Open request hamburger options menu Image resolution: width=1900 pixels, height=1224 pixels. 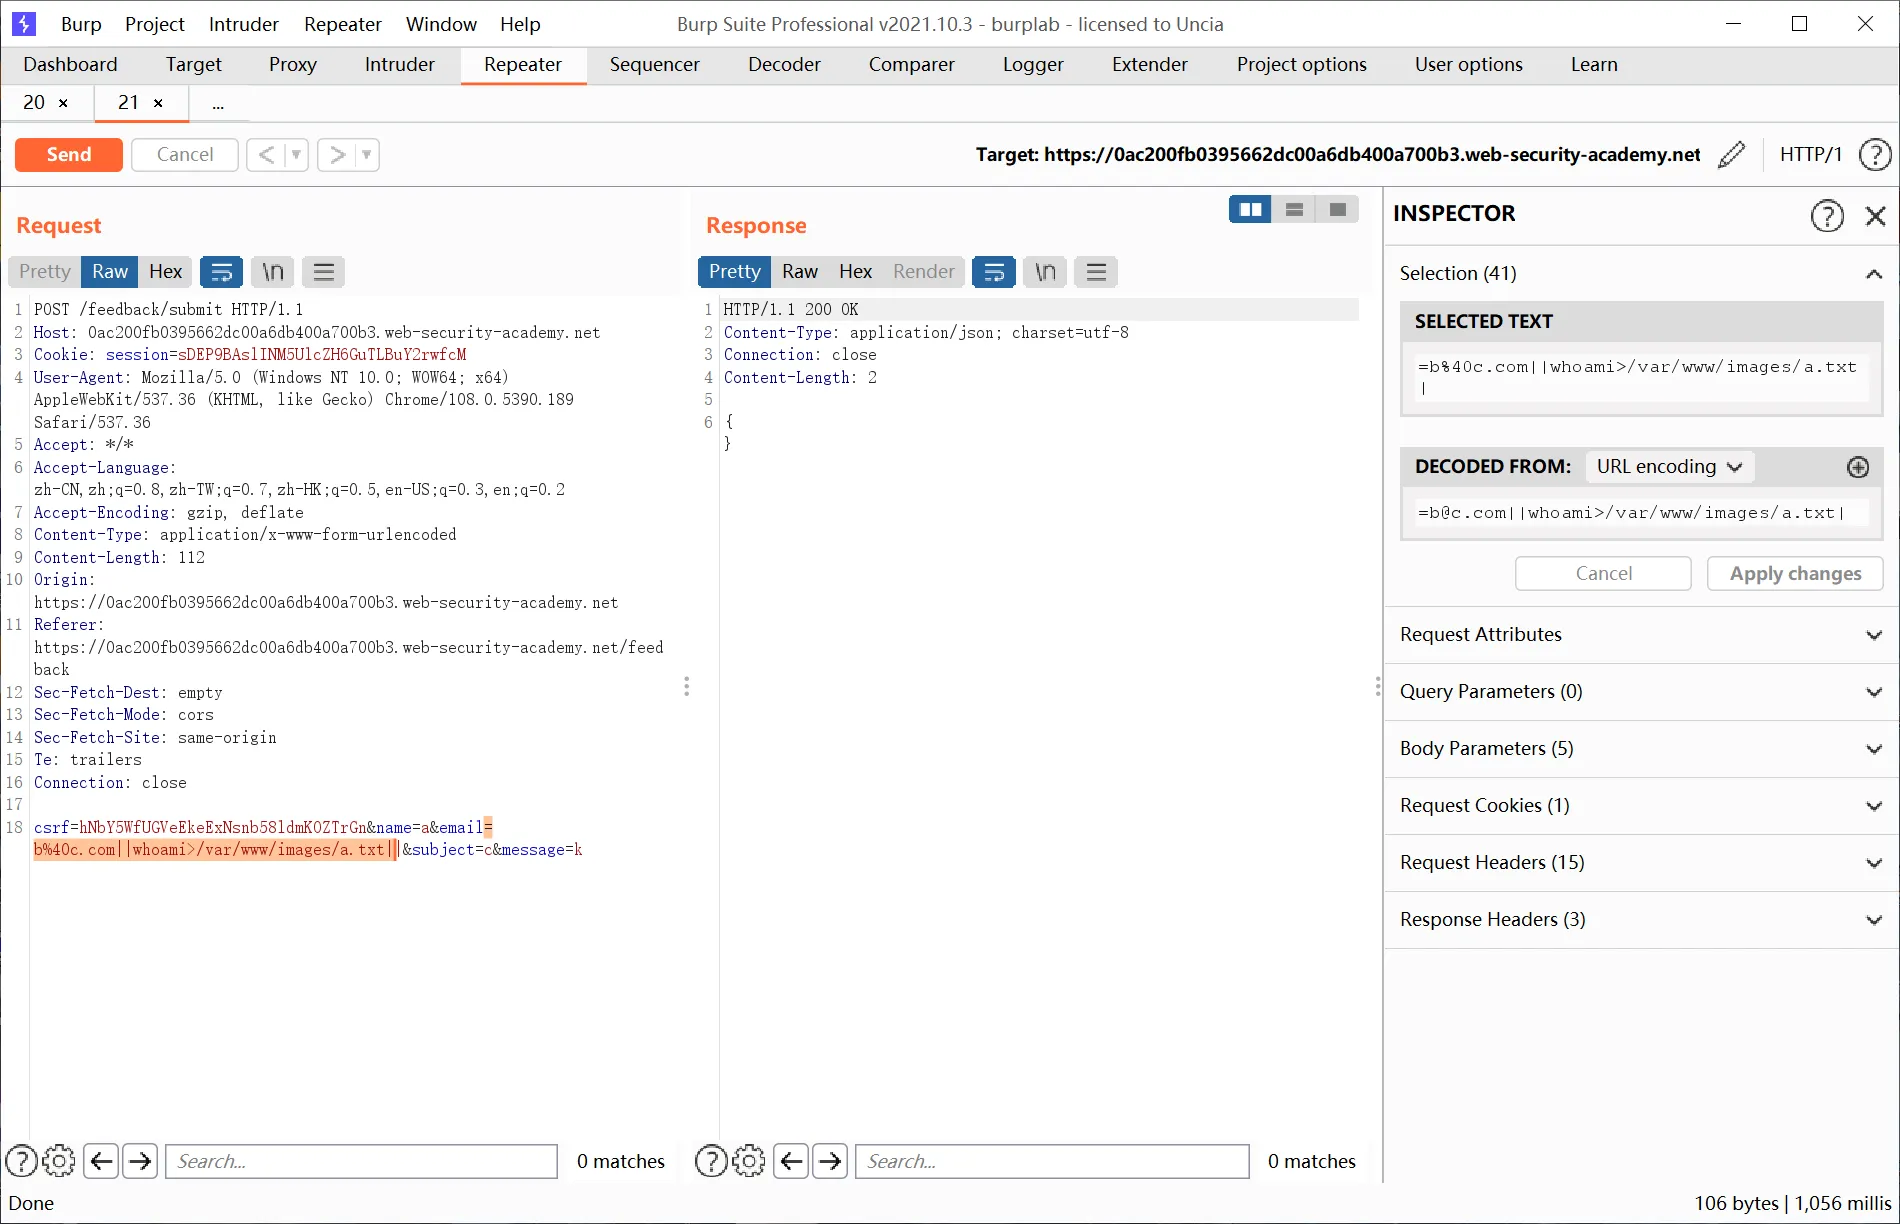324,272
